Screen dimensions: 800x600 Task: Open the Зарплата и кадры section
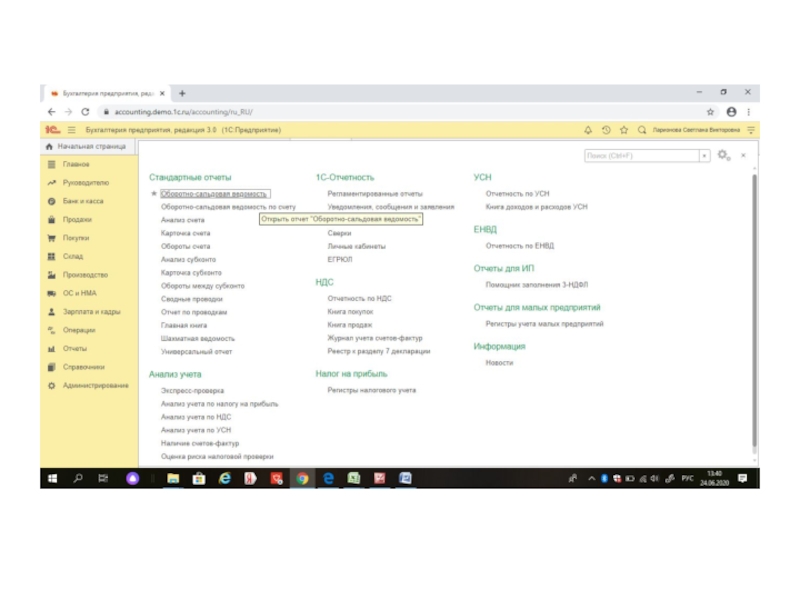coord(91,312)
